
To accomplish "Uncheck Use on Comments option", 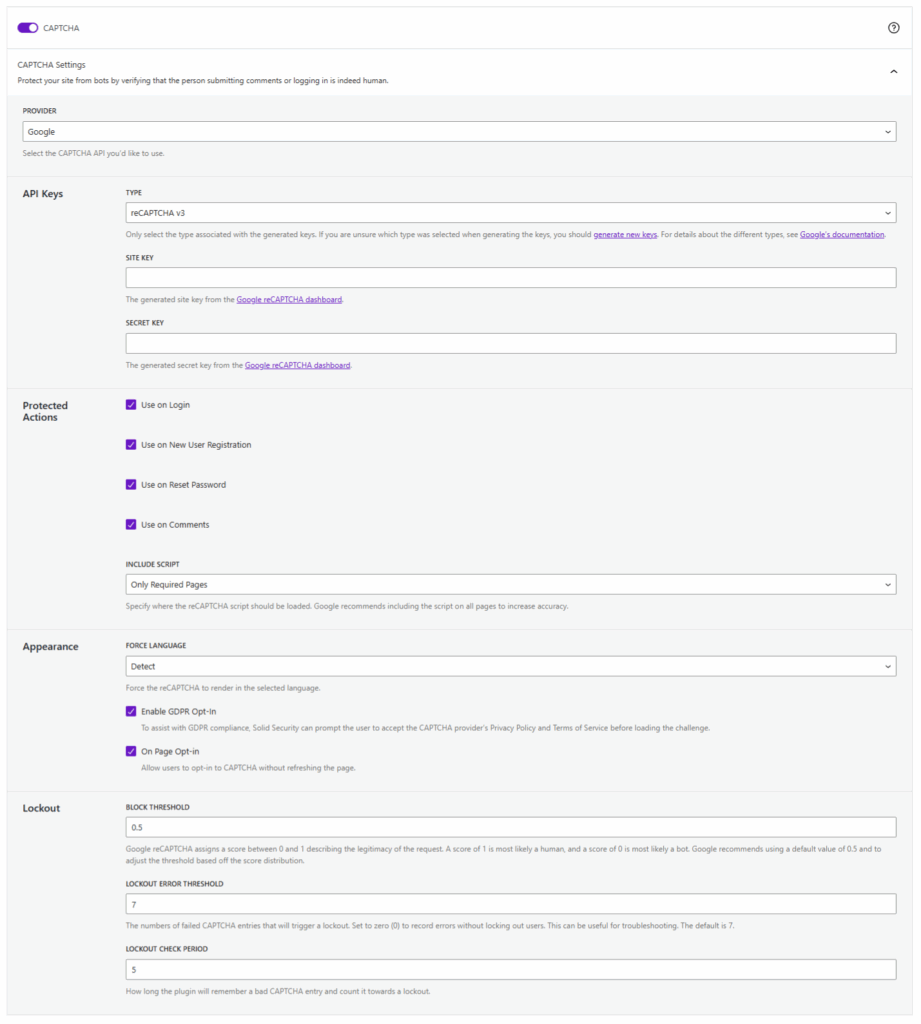I will 131,525.
